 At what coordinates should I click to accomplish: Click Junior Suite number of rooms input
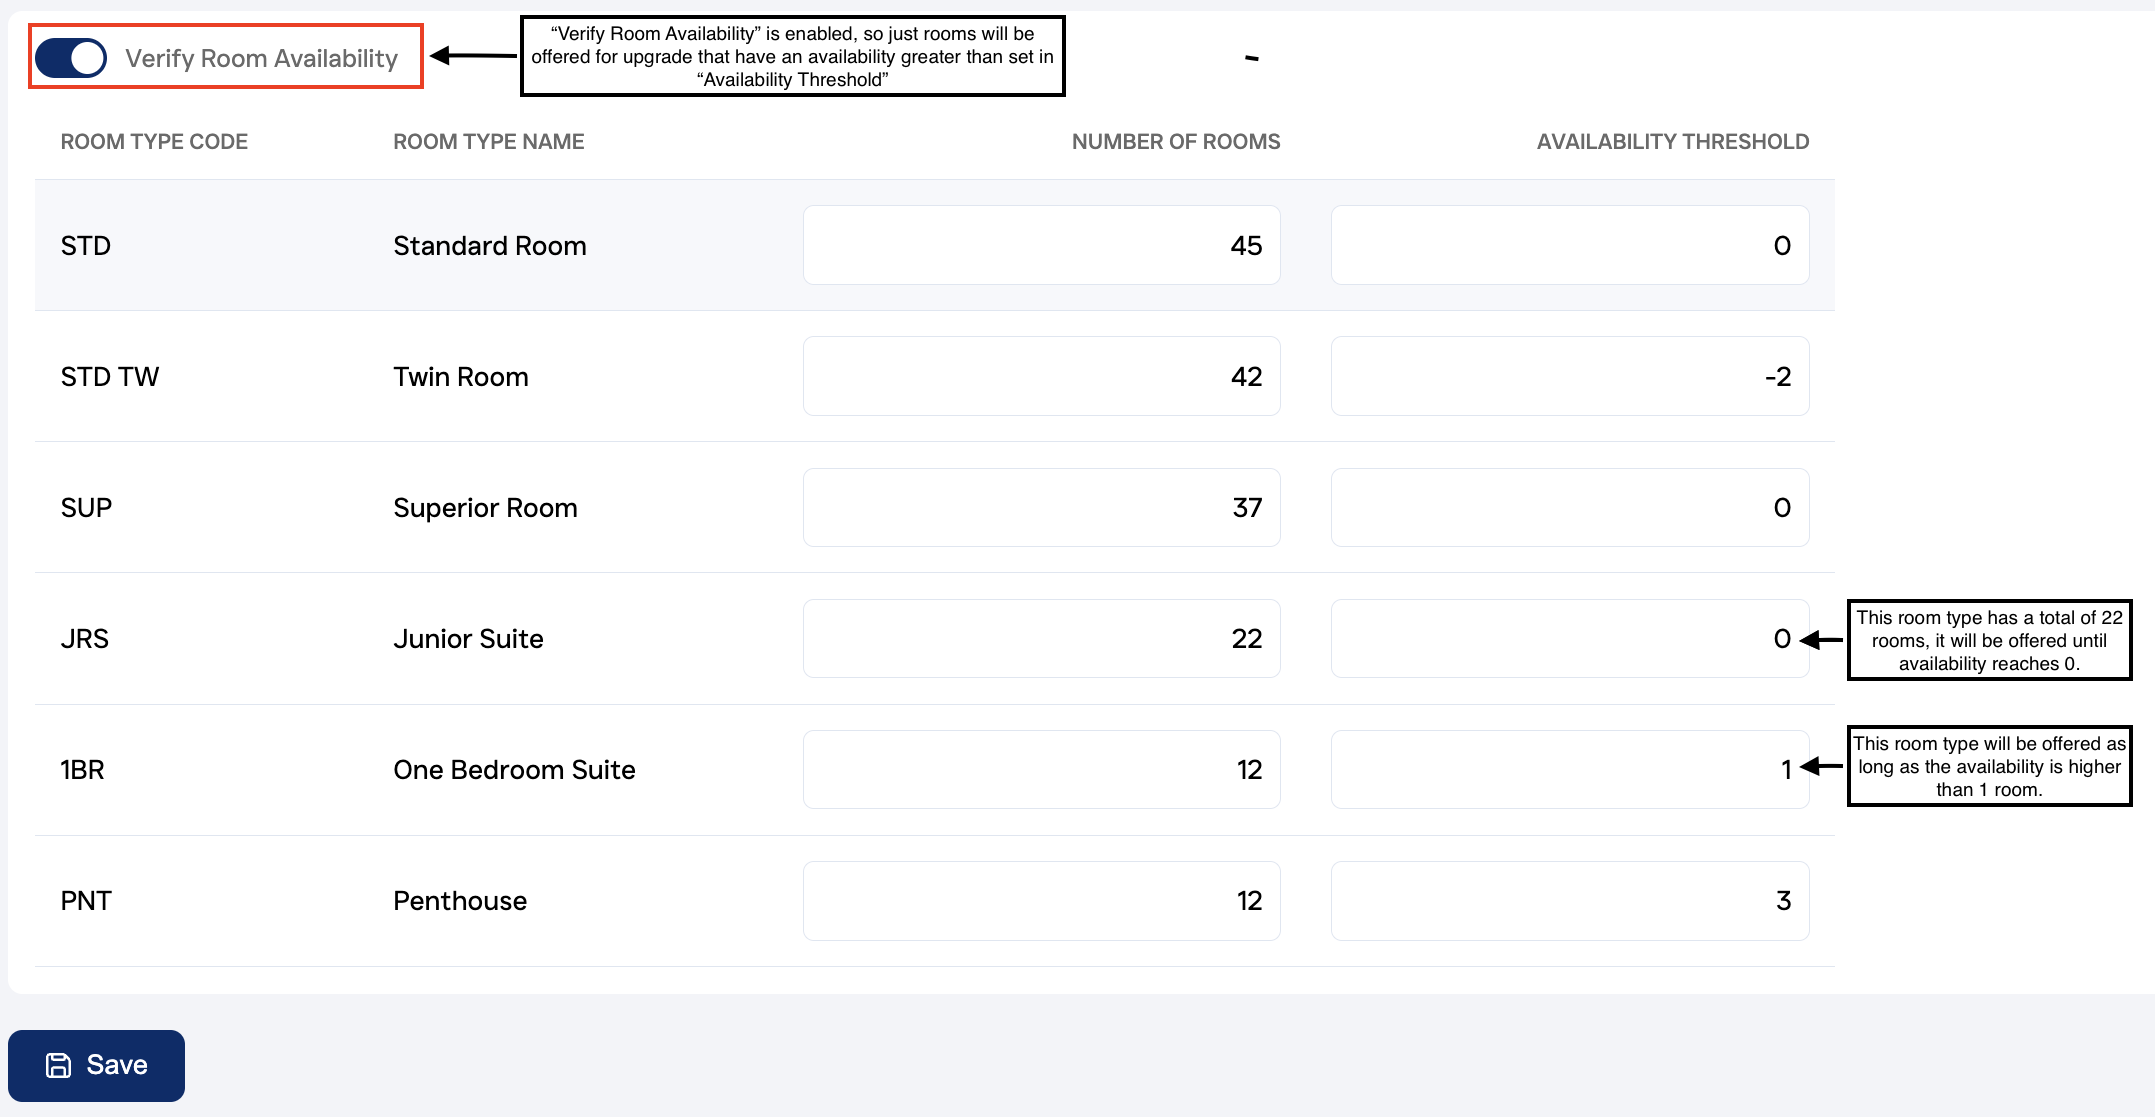click(x=1040, y=638)
